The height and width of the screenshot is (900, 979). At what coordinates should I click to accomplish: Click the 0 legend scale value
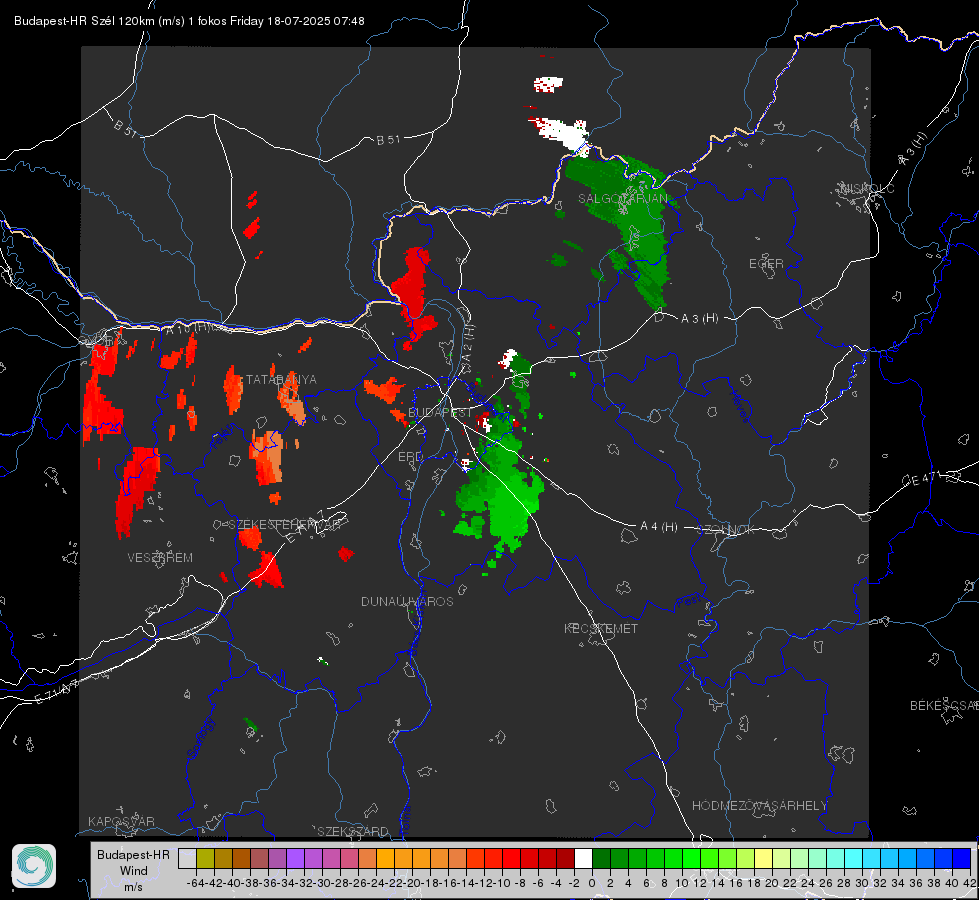coord(592,883)
